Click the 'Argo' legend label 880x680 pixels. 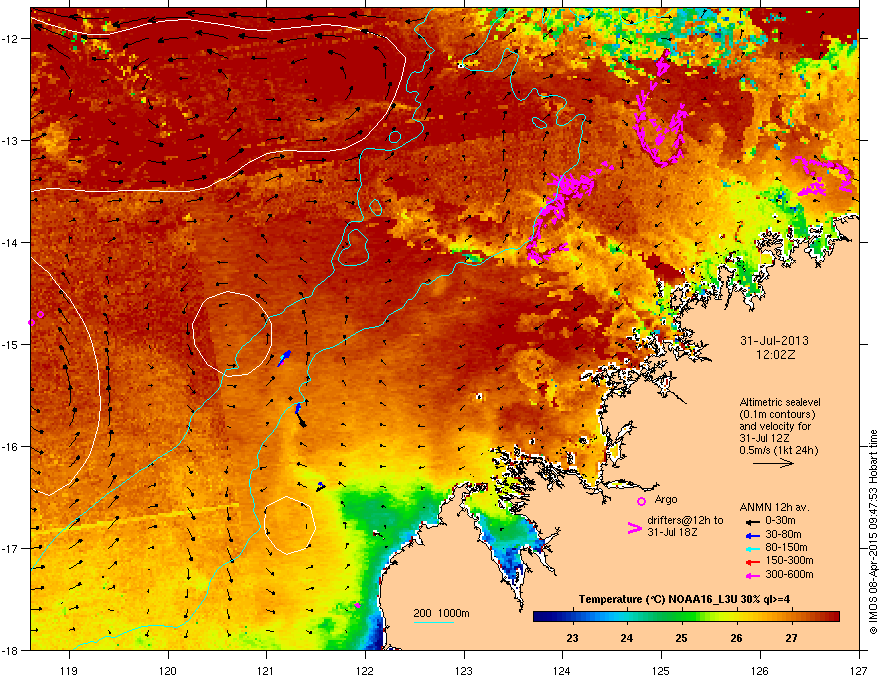[666, 499]
